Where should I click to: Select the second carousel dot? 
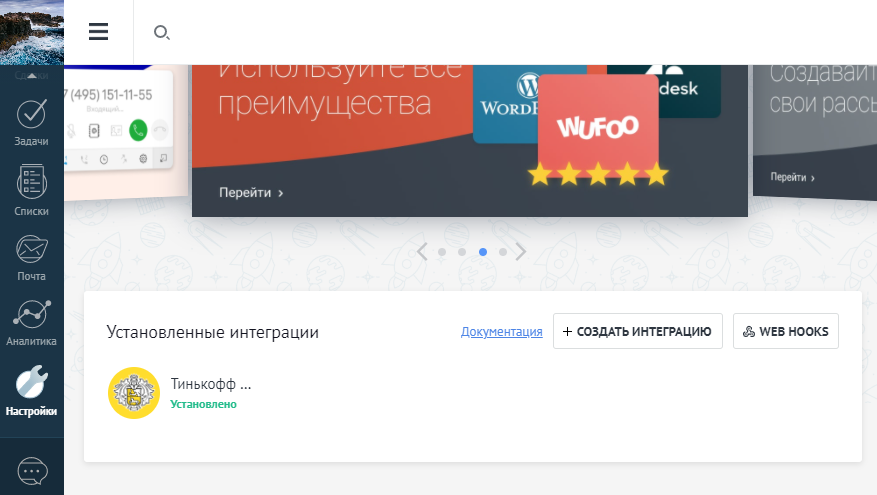[x=462, y=252]
